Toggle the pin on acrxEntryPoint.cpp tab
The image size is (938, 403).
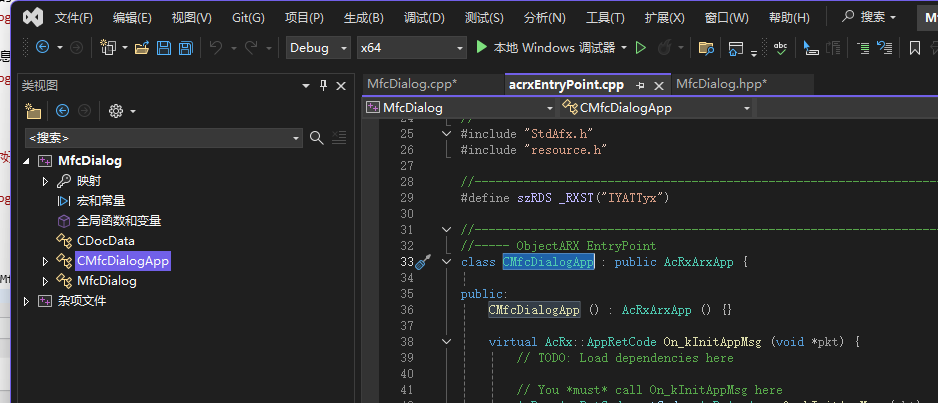pyautogui.click(x=641, y=85)
